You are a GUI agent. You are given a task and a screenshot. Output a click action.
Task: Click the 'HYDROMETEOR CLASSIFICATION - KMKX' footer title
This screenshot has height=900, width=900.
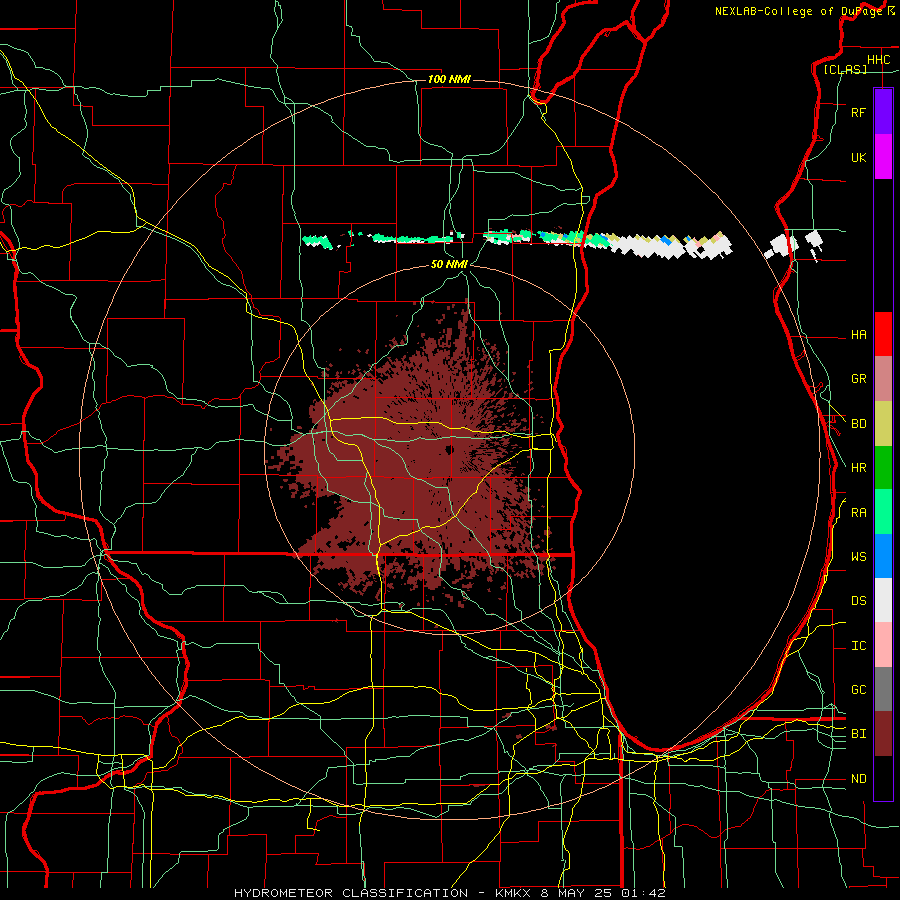[x=382, y=893]
